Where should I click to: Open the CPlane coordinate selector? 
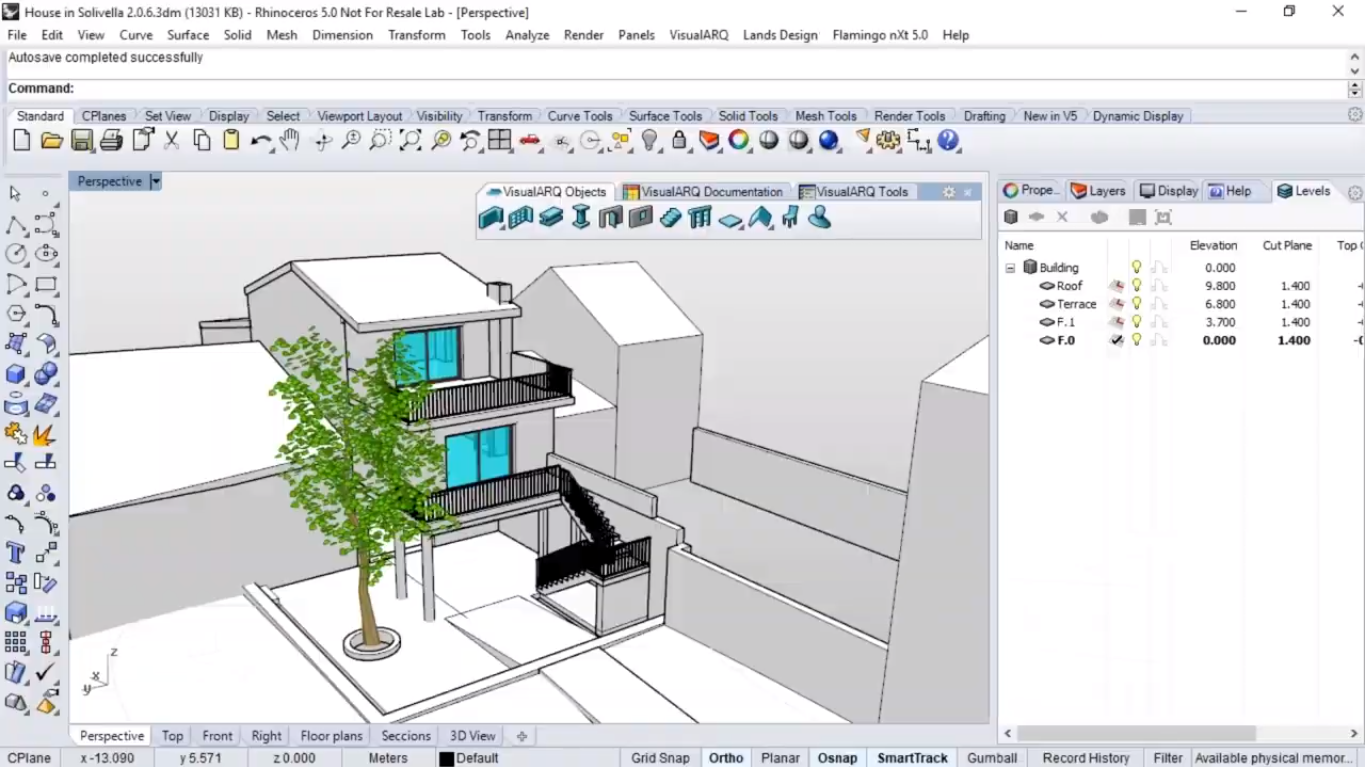click(x=30, y=758)
